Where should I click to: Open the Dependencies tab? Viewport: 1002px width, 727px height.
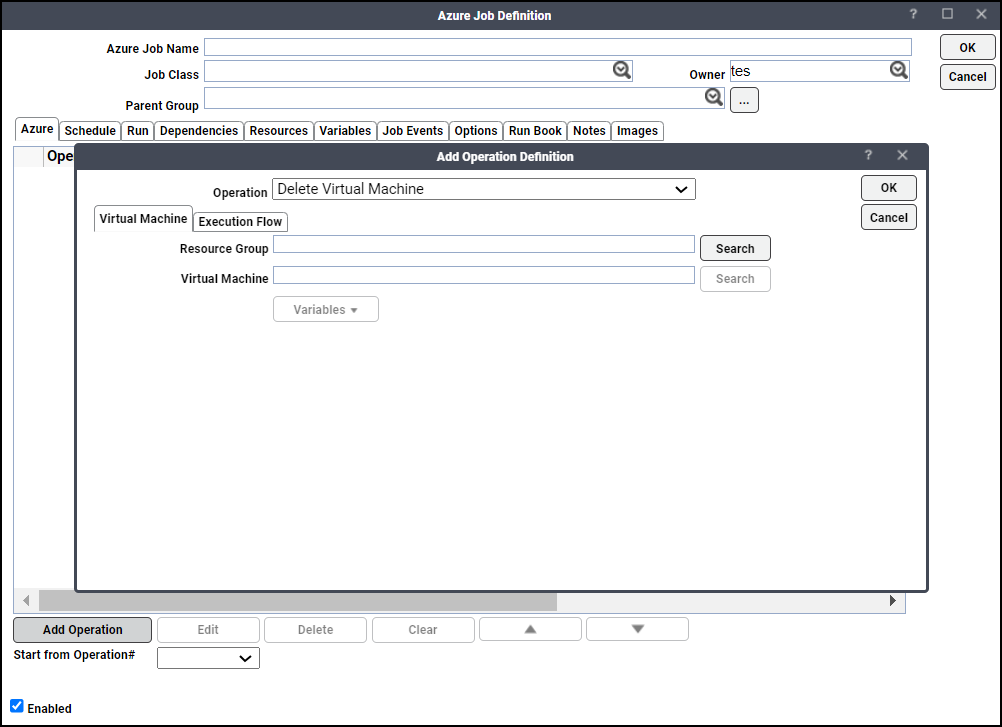click(199, 131)
